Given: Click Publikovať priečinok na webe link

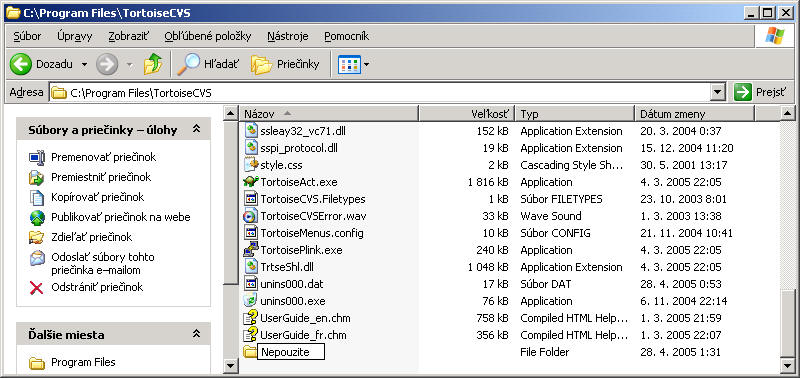Looking at the screenshot, I should [x=120, y=217].
